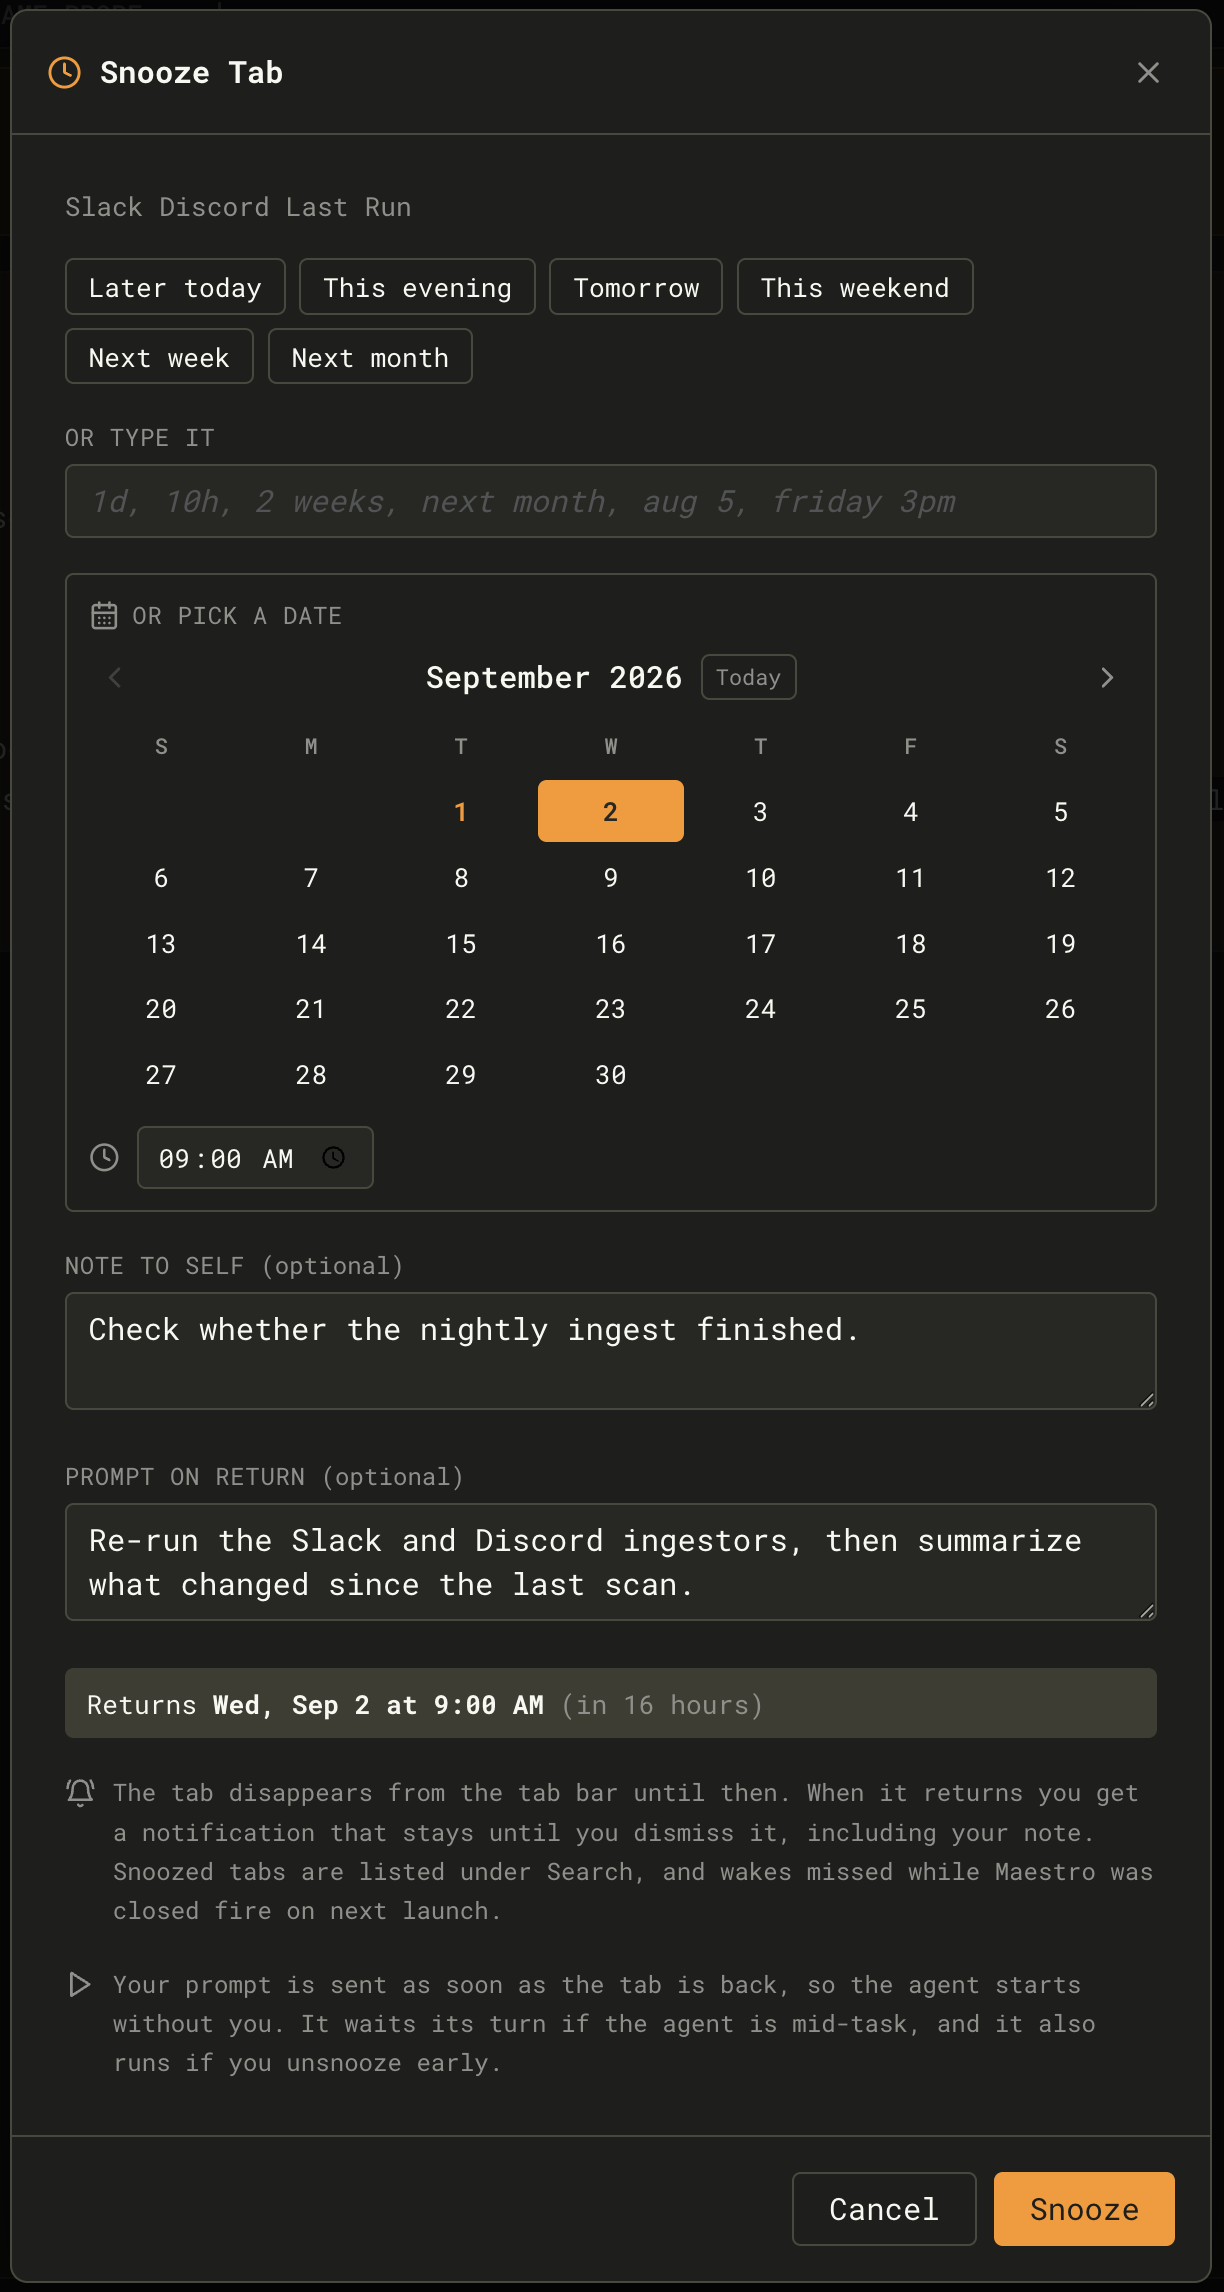Select September 12 on the calendar

(1061, 877)
